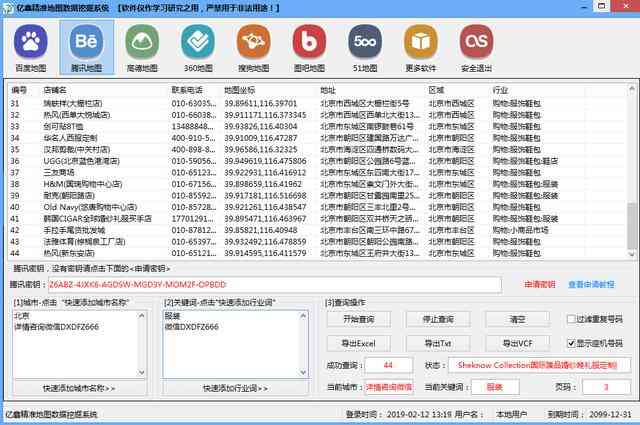Open the 高德地图 (Amap) source
This screenshot has height=425, width=640.
142,48
